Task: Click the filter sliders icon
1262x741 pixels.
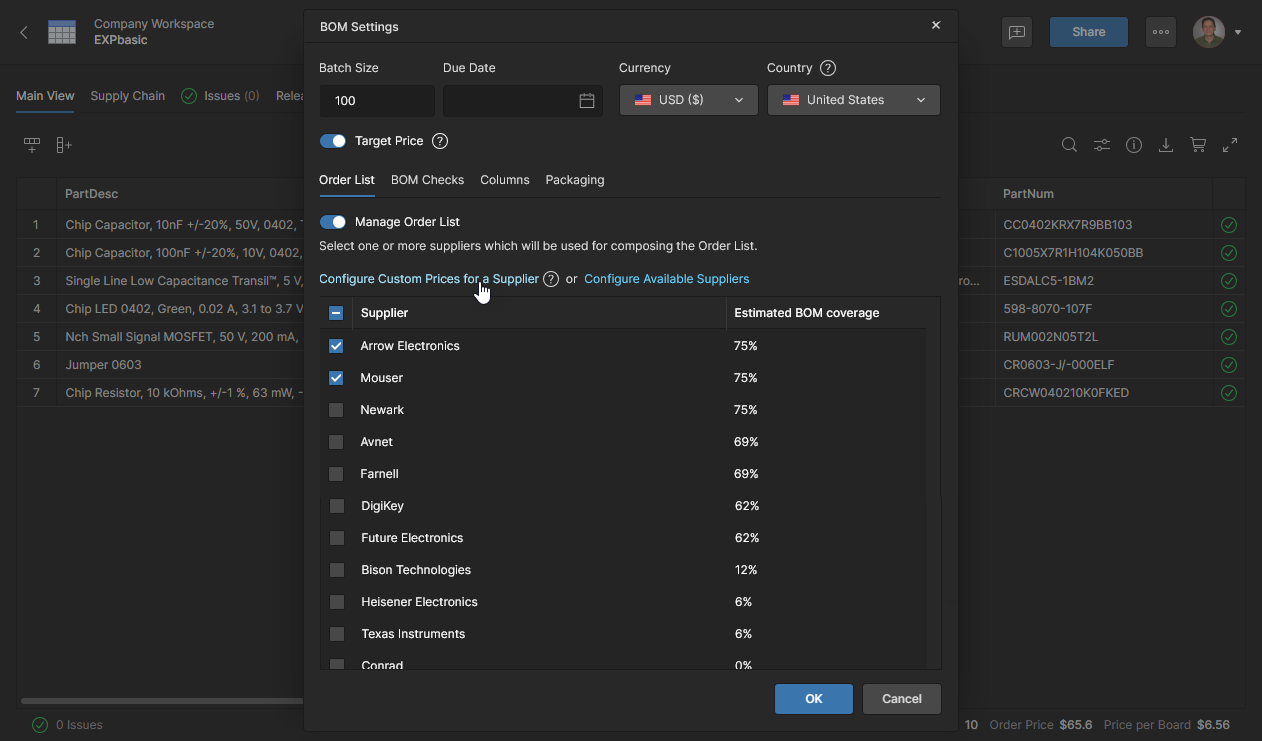Action: [1101, 145]
